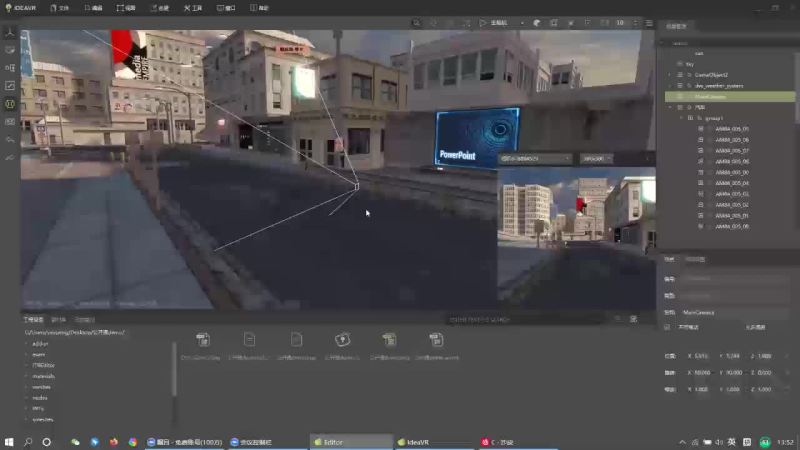
Task: Click the curved arrow icon in left sidebar
Action: click(10, 139)
